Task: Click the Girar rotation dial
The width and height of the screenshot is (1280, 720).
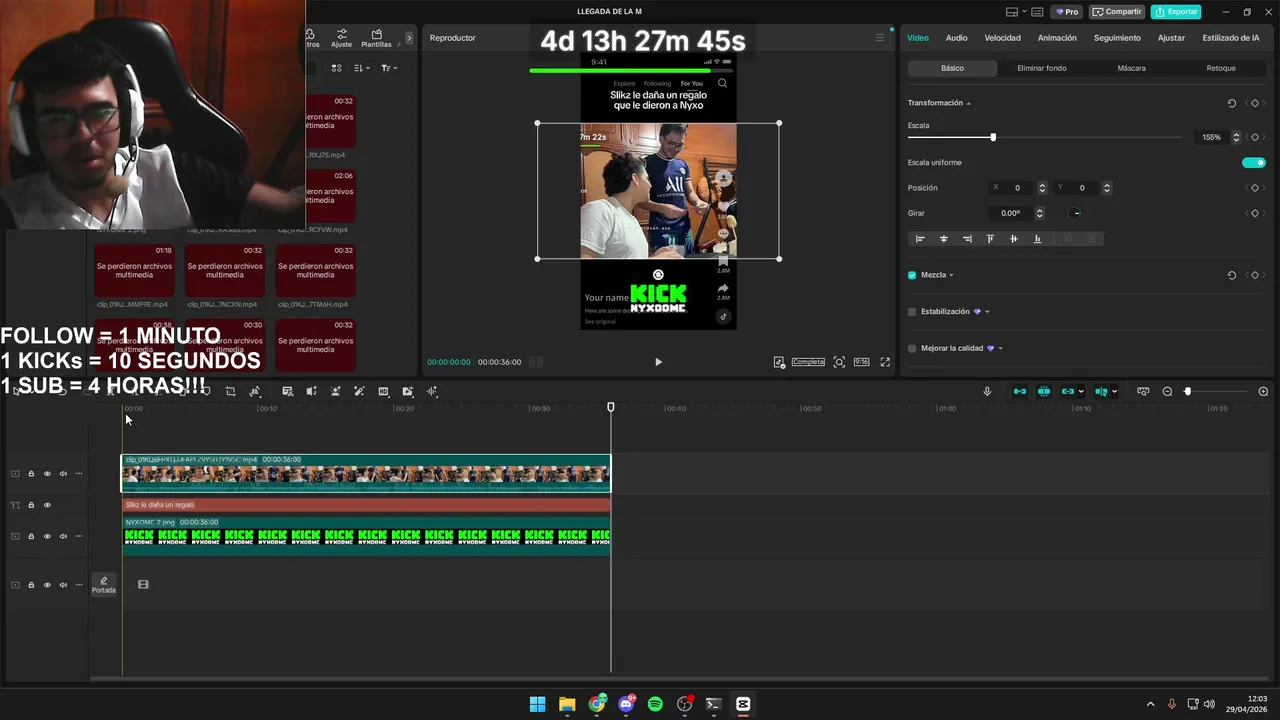Action: point(1075,213)
